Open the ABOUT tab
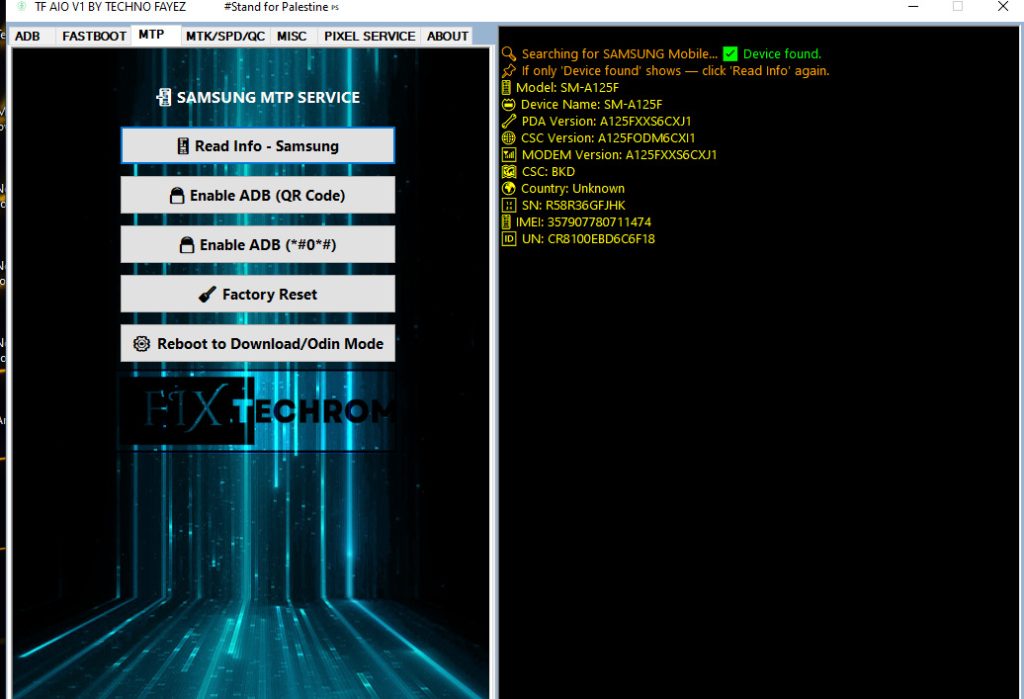Viewport: 1024px width, 699px height. (447, 36)
